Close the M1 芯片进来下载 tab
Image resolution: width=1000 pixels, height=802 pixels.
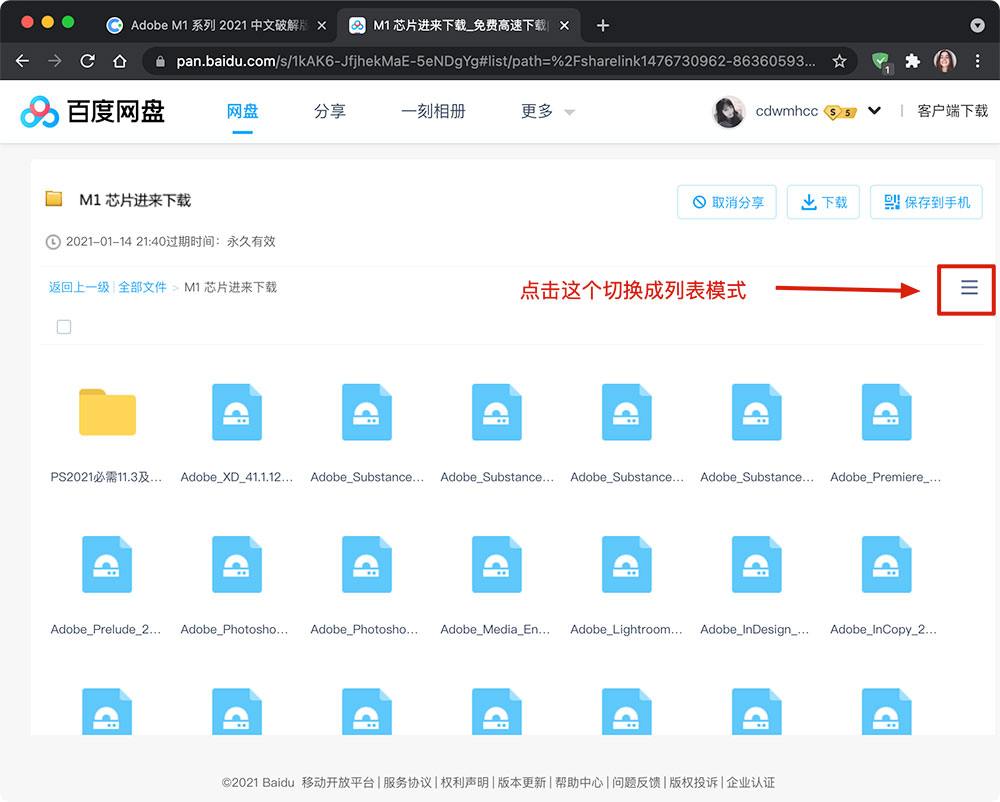click(564, 26)
